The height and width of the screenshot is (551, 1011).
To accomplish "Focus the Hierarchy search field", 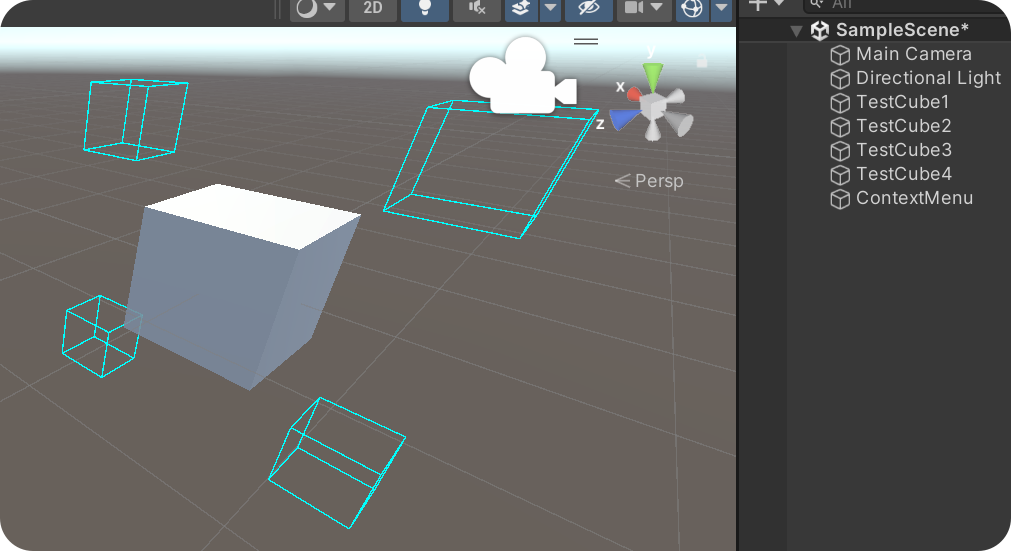I will [x=906, y=5].
